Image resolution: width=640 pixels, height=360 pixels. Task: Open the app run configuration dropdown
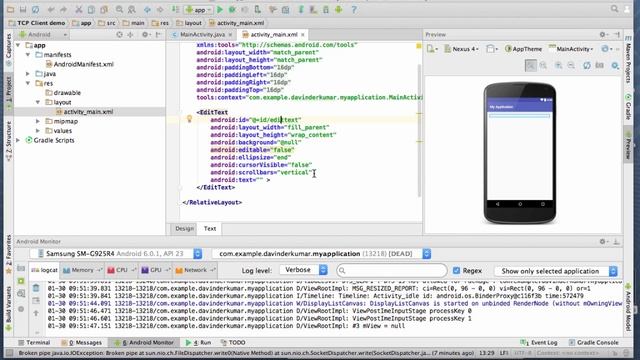[199, 9]
